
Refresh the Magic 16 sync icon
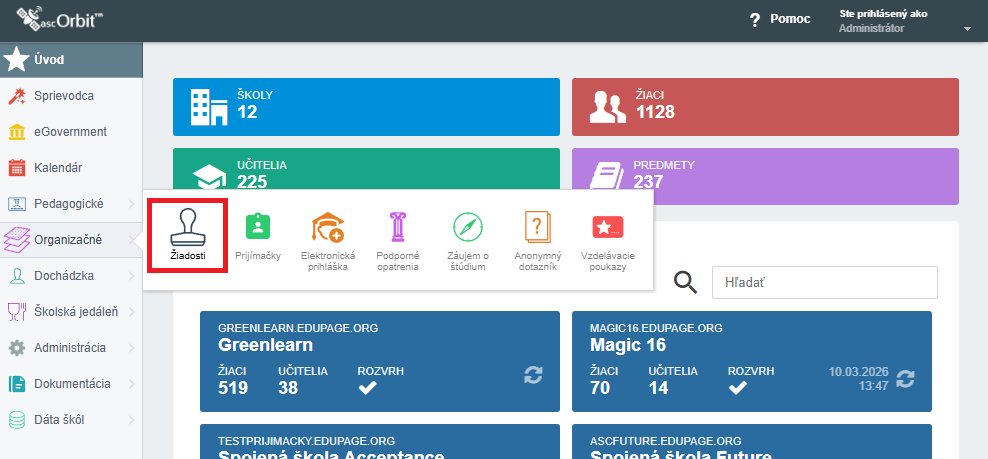[905, 379]
